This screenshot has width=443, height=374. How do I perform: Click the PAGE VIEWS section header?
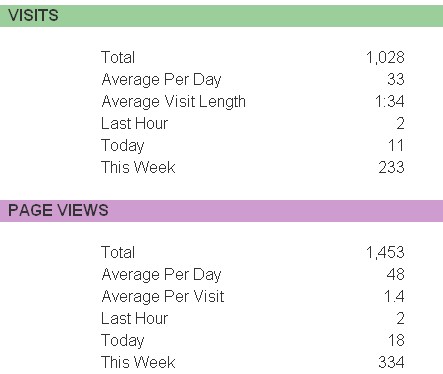[x=221, y=211]
